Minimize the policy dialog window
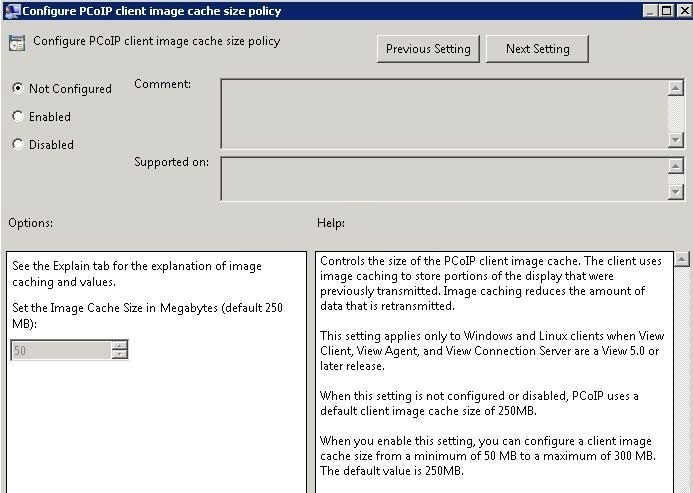The height and width of the screenshot is (493, 693). click(x=650, y=11)
